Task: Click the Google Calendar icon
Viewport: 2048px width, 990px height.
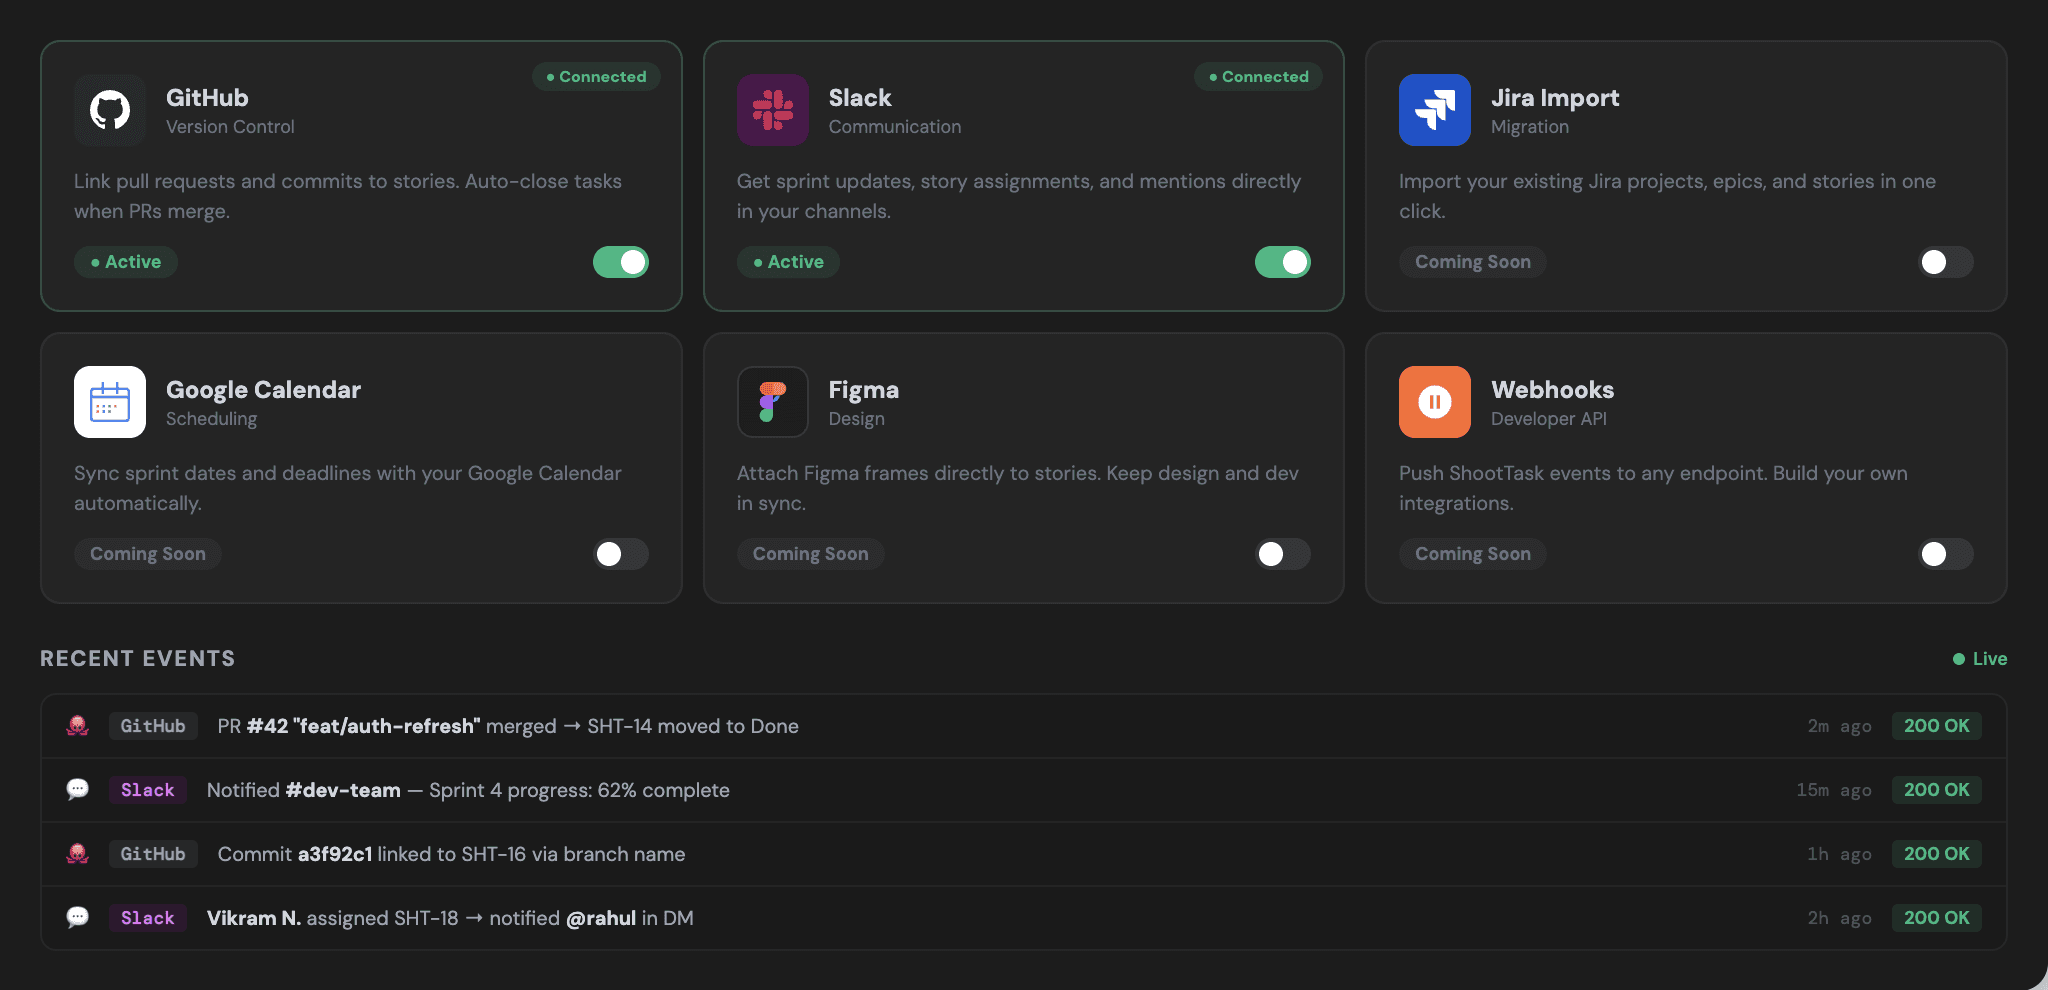Action: [x=110, y=402]
